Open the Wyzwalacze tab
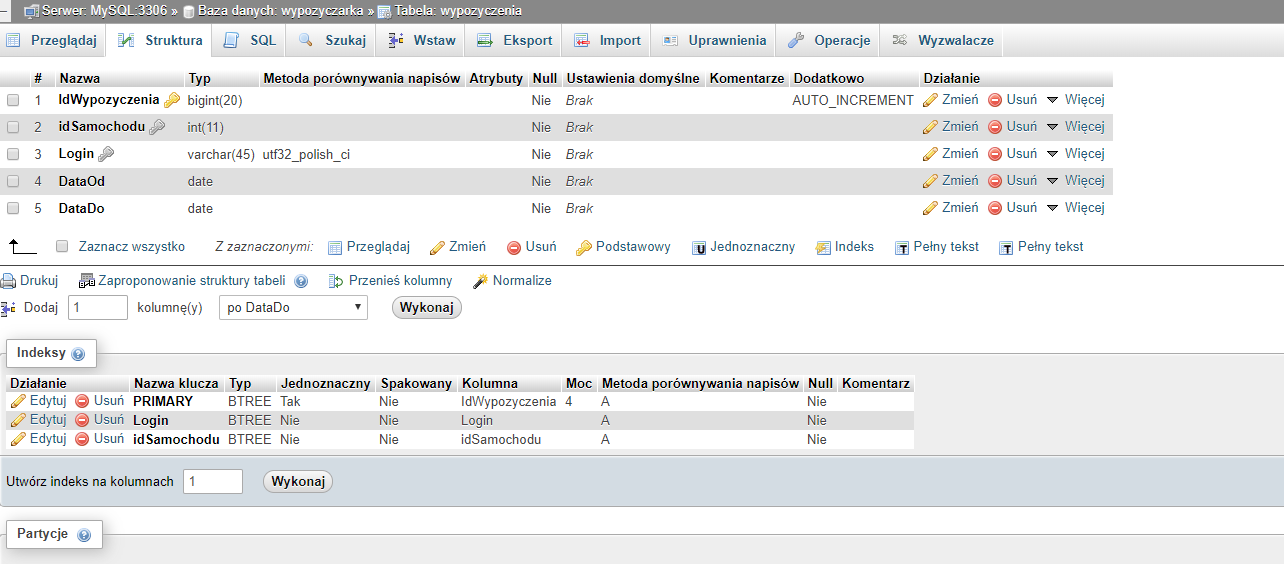The height and width of the screenshot is (564, 1284). pyautogui.click(x=943, y=41)
